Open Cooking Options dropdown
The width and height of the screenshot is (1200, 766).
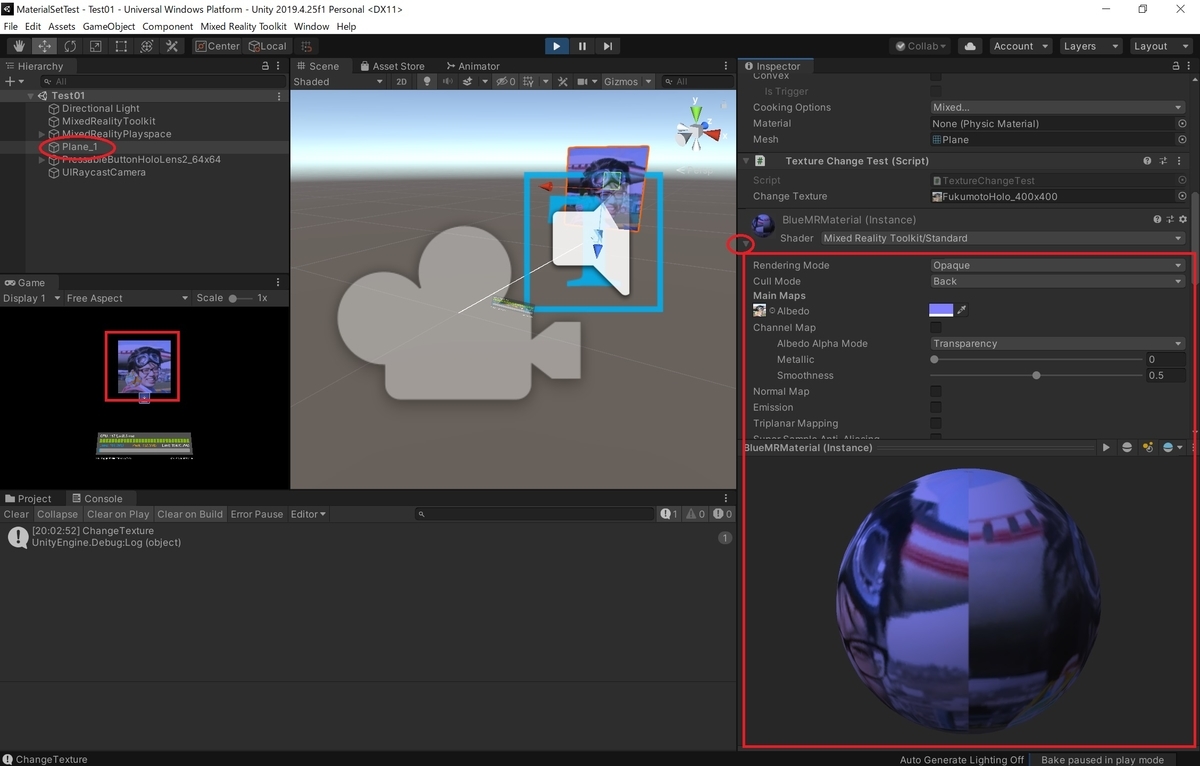point(1057,108)
